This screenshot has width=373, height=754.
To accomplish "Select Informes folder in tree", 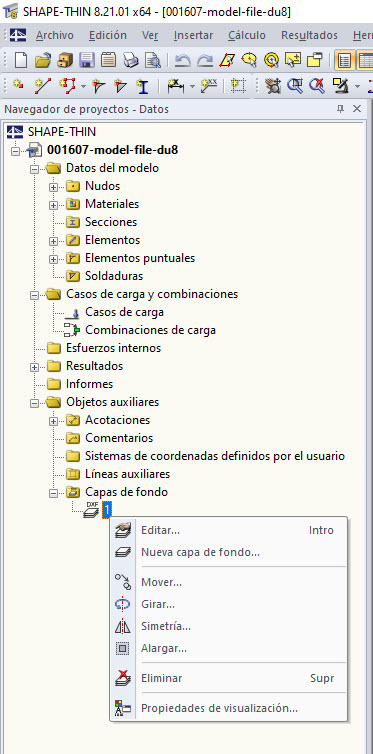I will point(89,384).
